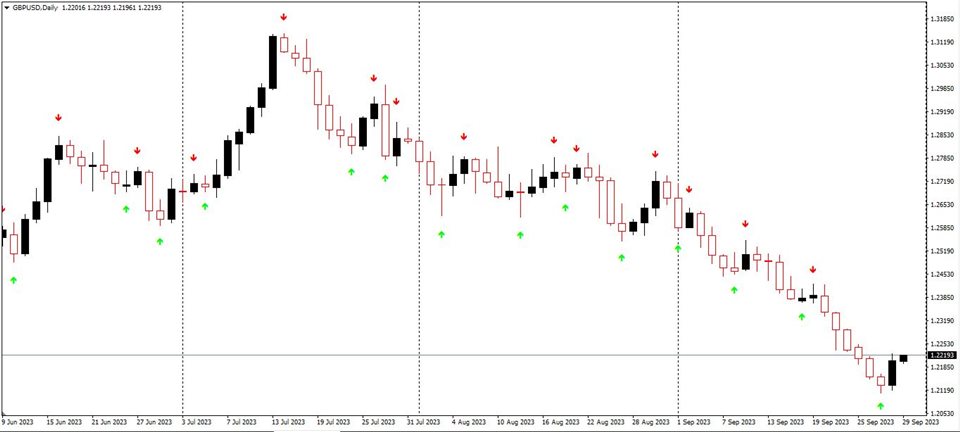Viewport: 960px width, 432px height.
Task: Click the 1.27850 price axis label
Action: 941,158
